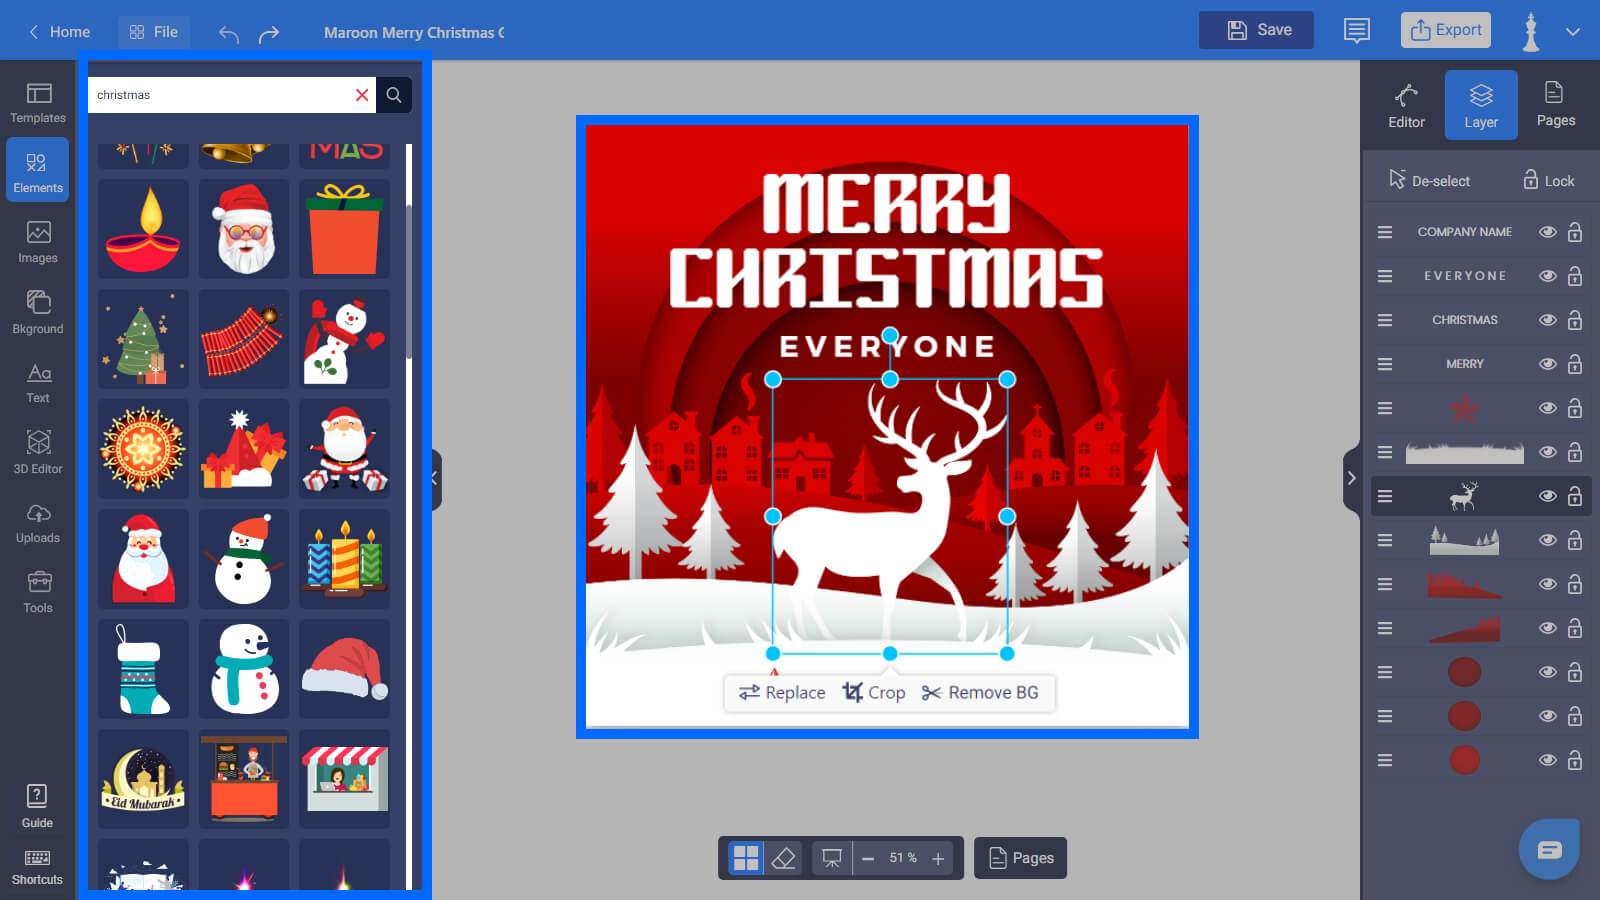Open the Templates panel in the sidebar

click(37, 105)
